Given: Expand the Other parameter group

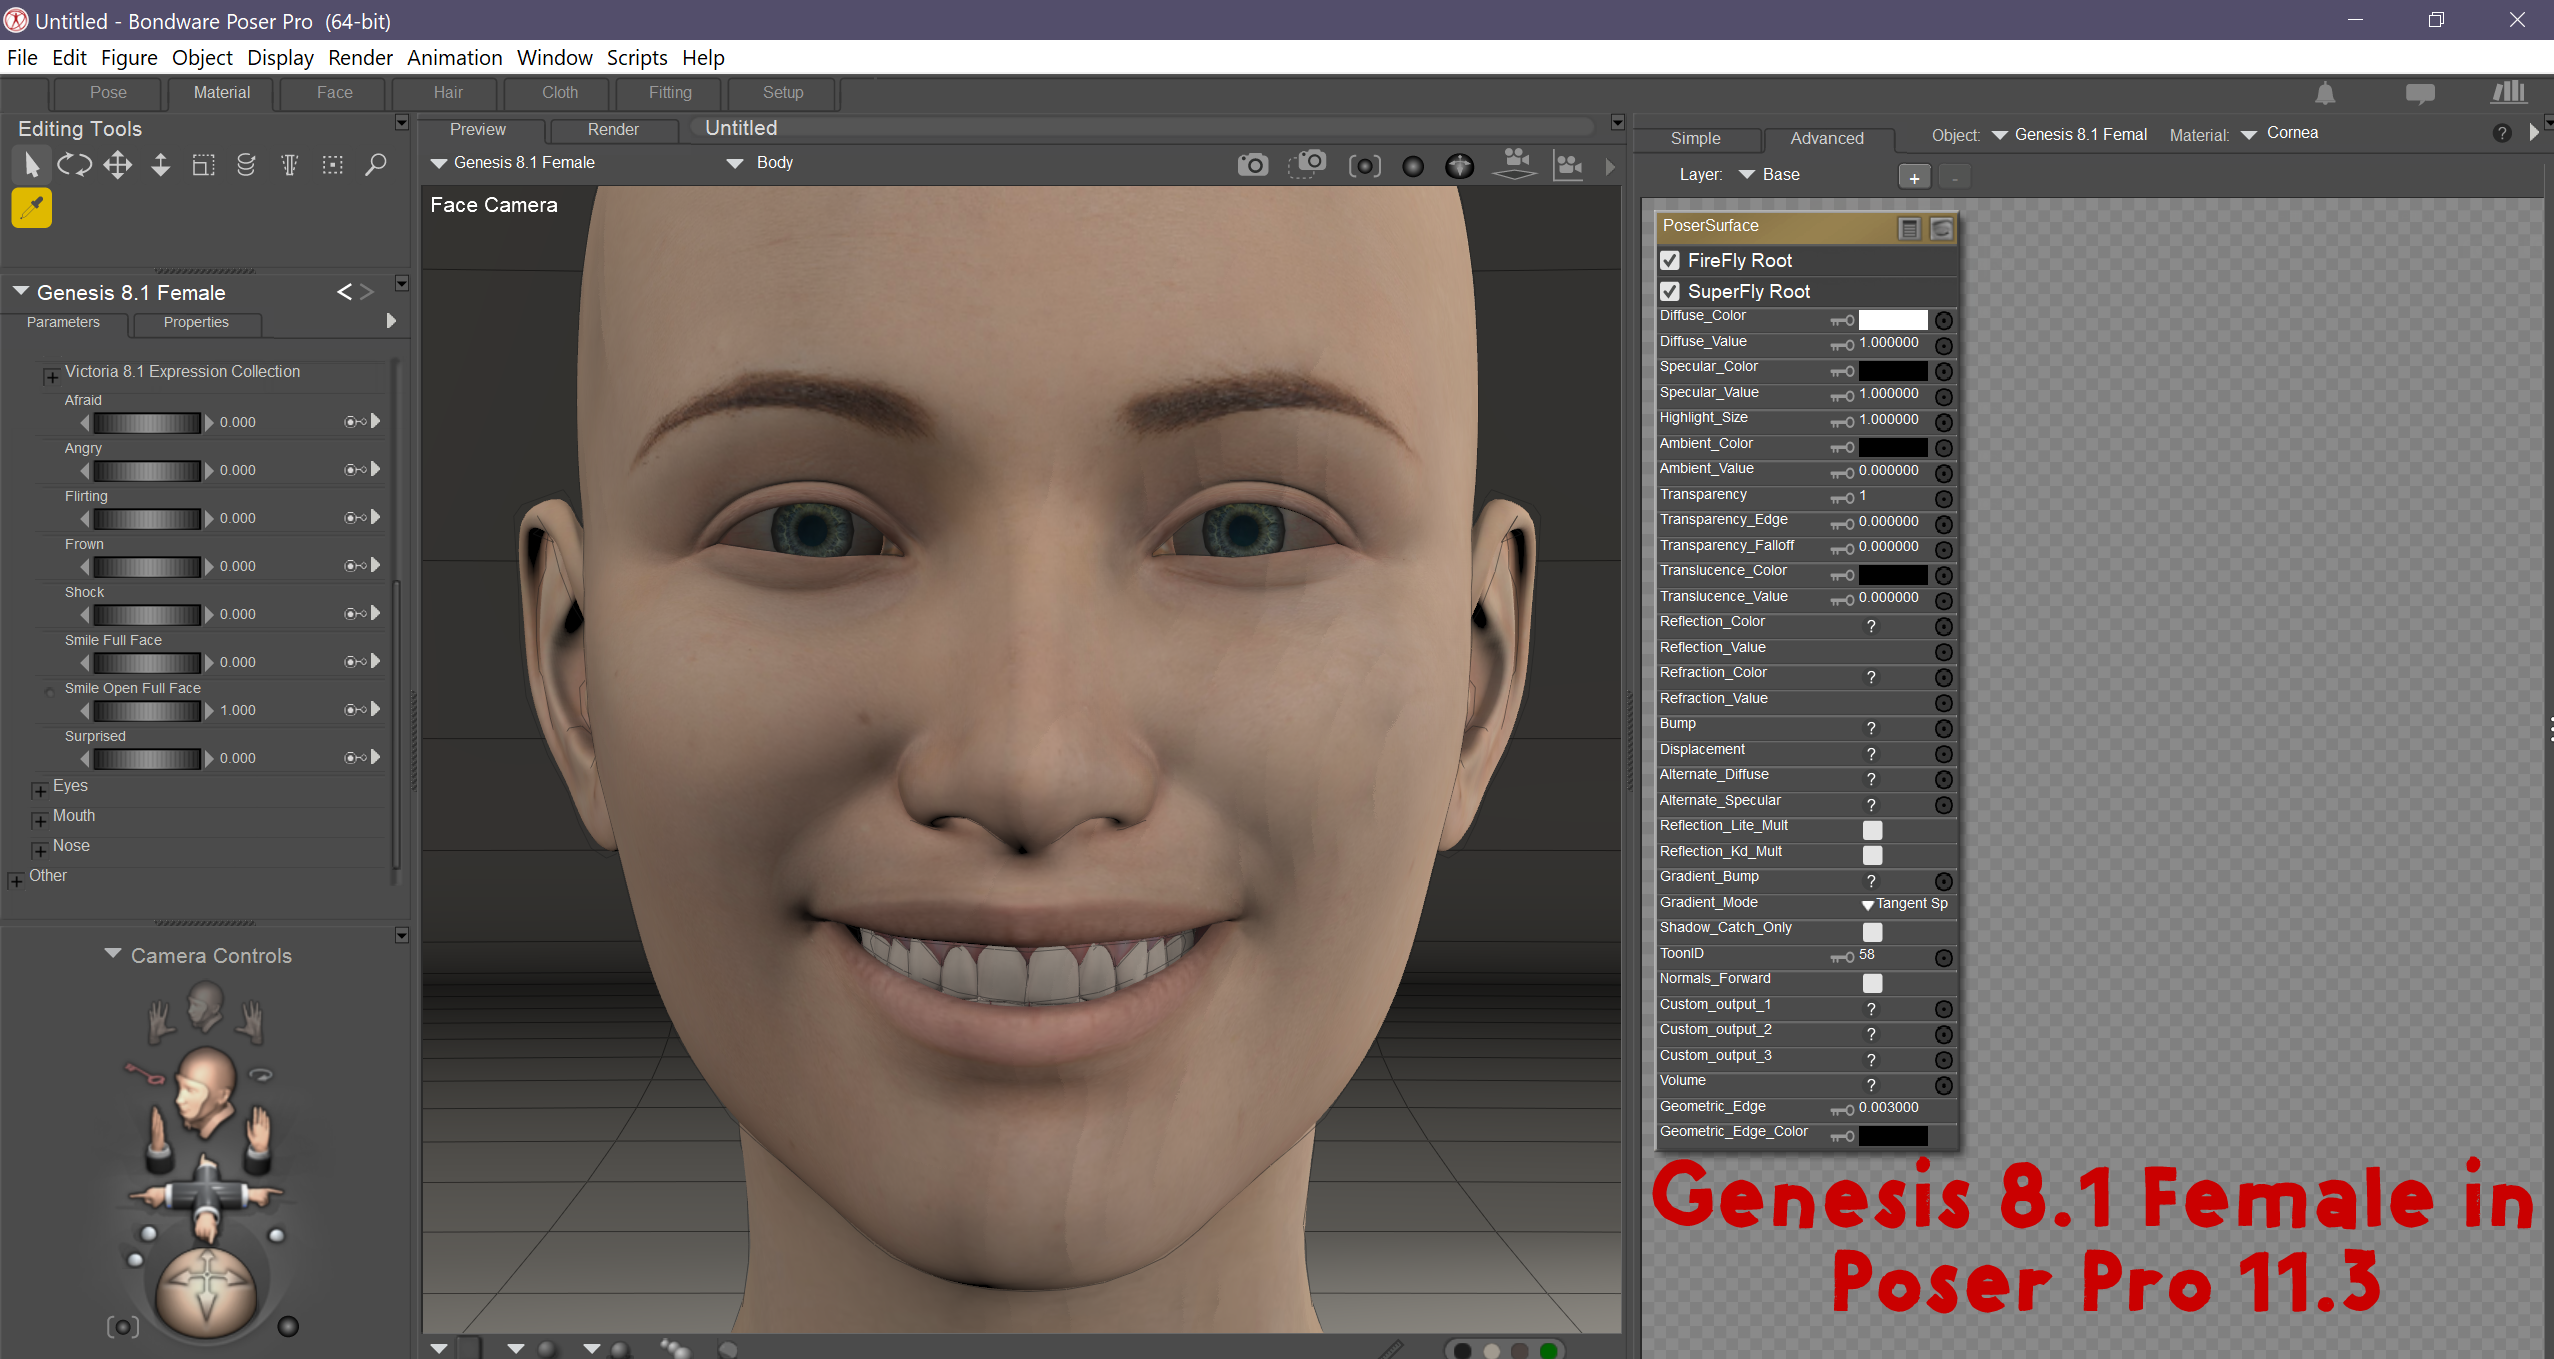Looking at the screenshot, I should (x=16, y=880).
